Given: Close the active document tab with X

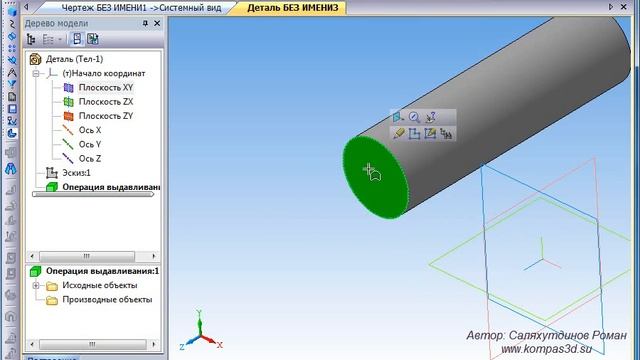Looking at the screenshot, I should point(624,7).
